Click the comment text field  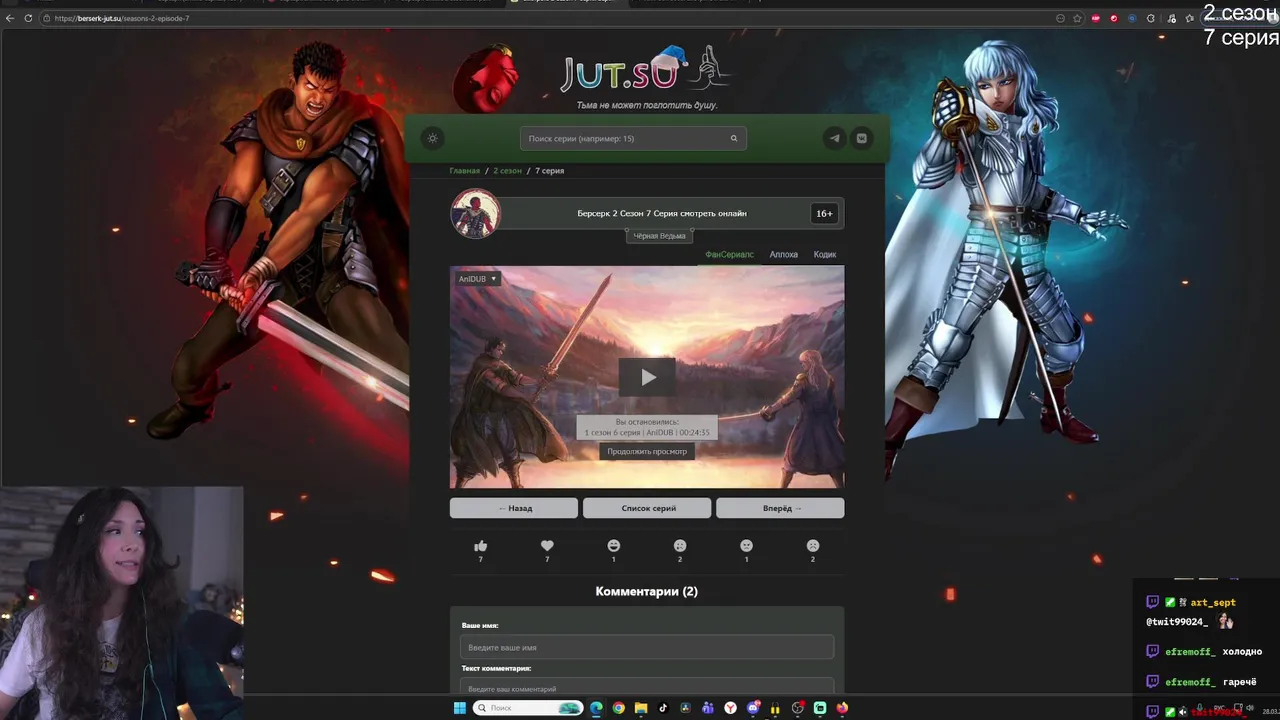(647, 688)
